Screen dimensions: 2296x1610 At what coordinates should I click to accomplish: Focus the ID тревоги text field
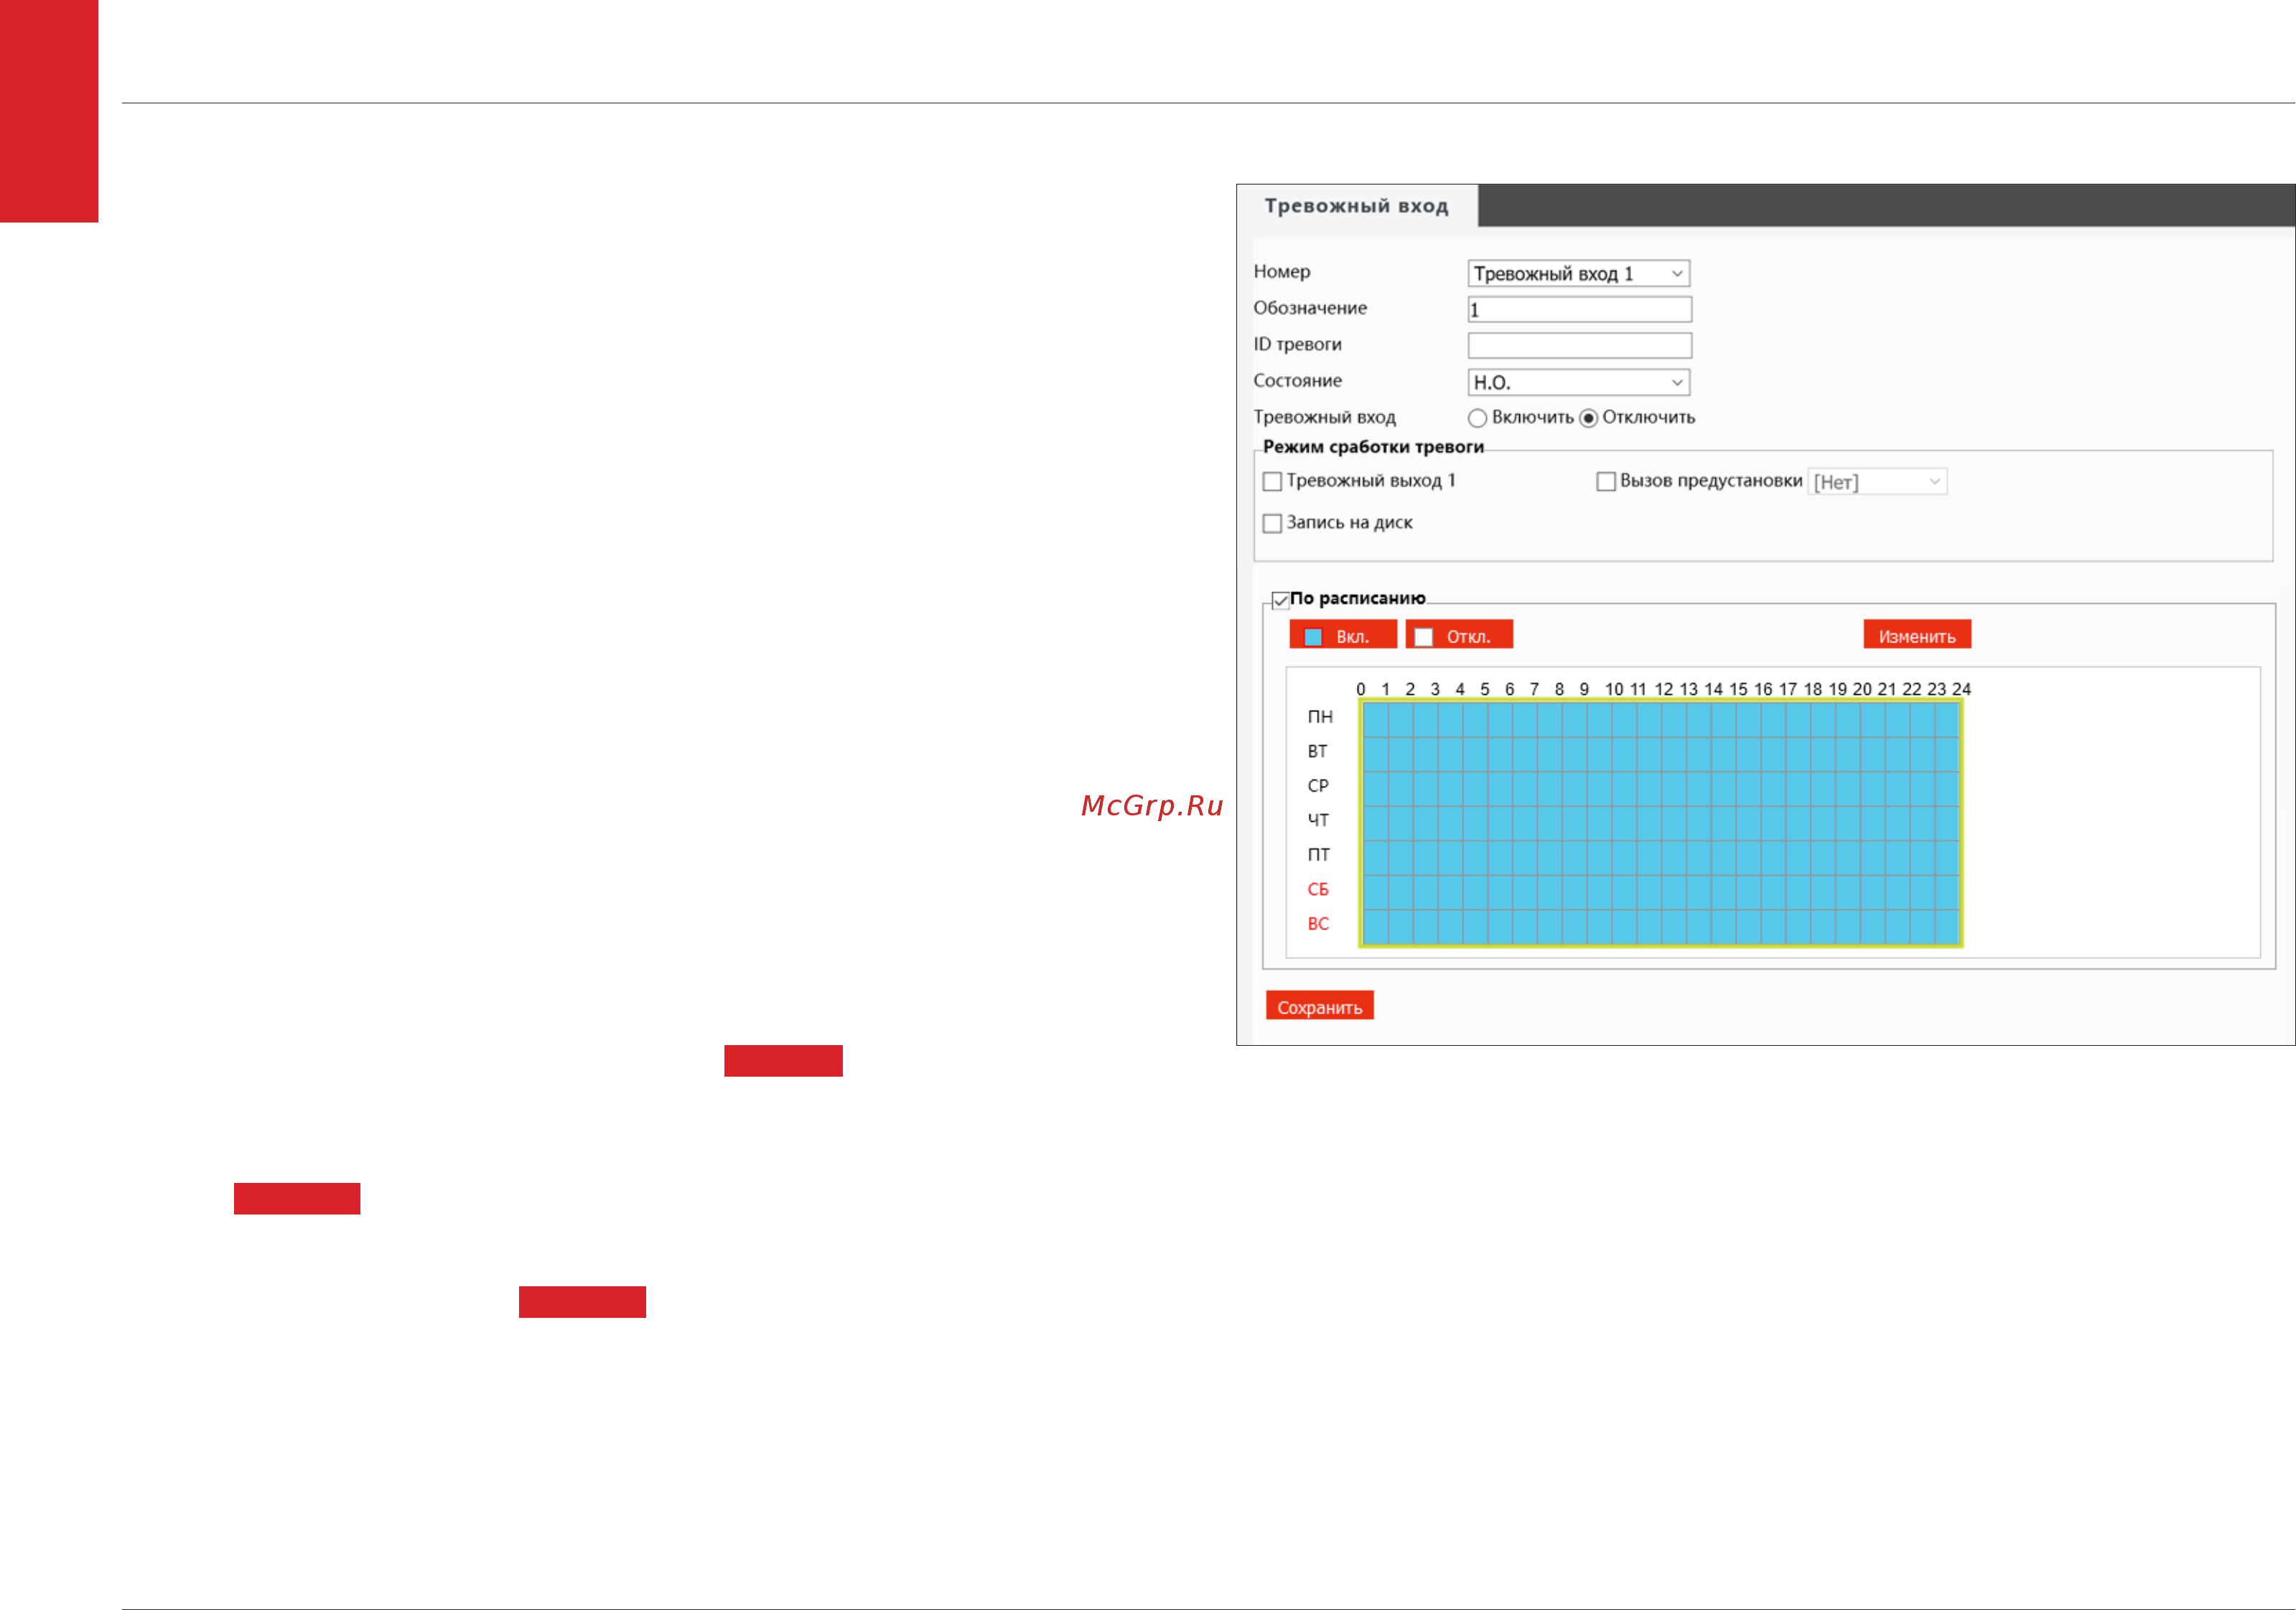[1579, 345]
